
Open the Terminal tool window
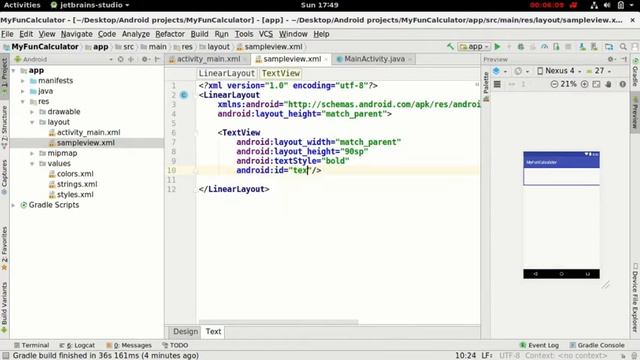[x=31, y=345]
